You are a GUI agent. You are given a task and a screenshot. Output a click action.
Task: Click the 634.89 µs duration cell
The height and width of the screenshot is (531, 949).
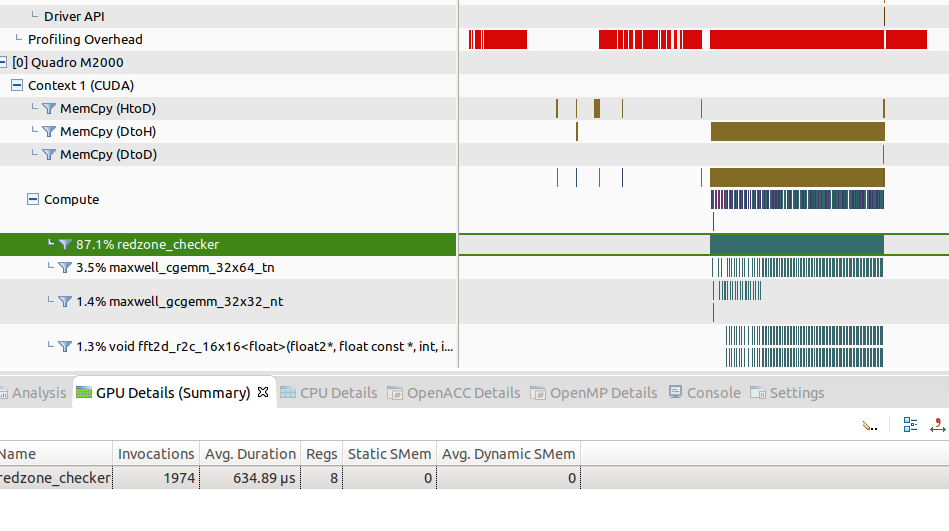tap(250, 478)
